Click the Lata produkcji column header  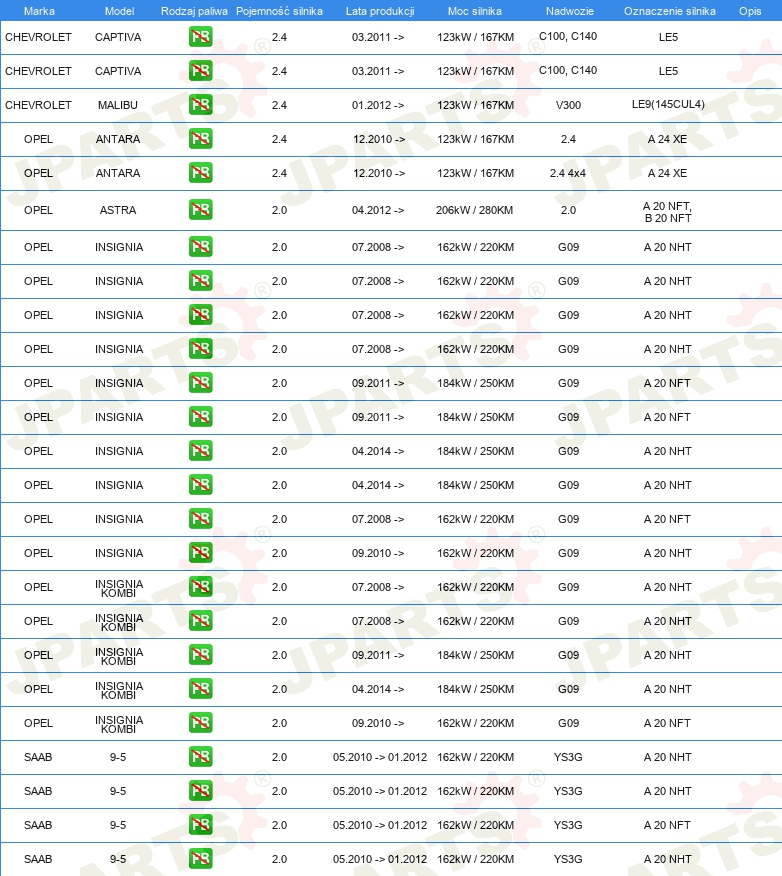tap(380, 11)
